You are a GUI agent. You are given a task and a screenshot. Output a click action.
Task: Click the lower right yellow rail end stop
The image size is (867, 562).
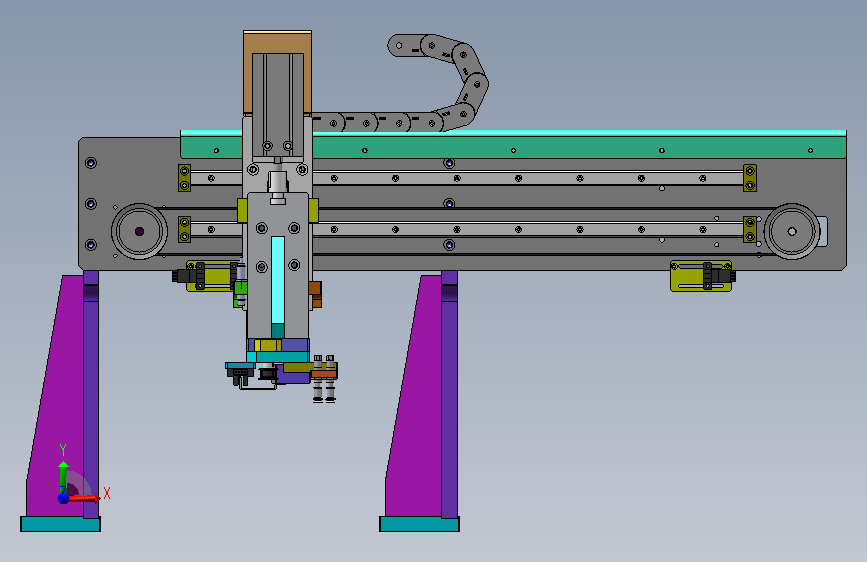tap(750, 230)
